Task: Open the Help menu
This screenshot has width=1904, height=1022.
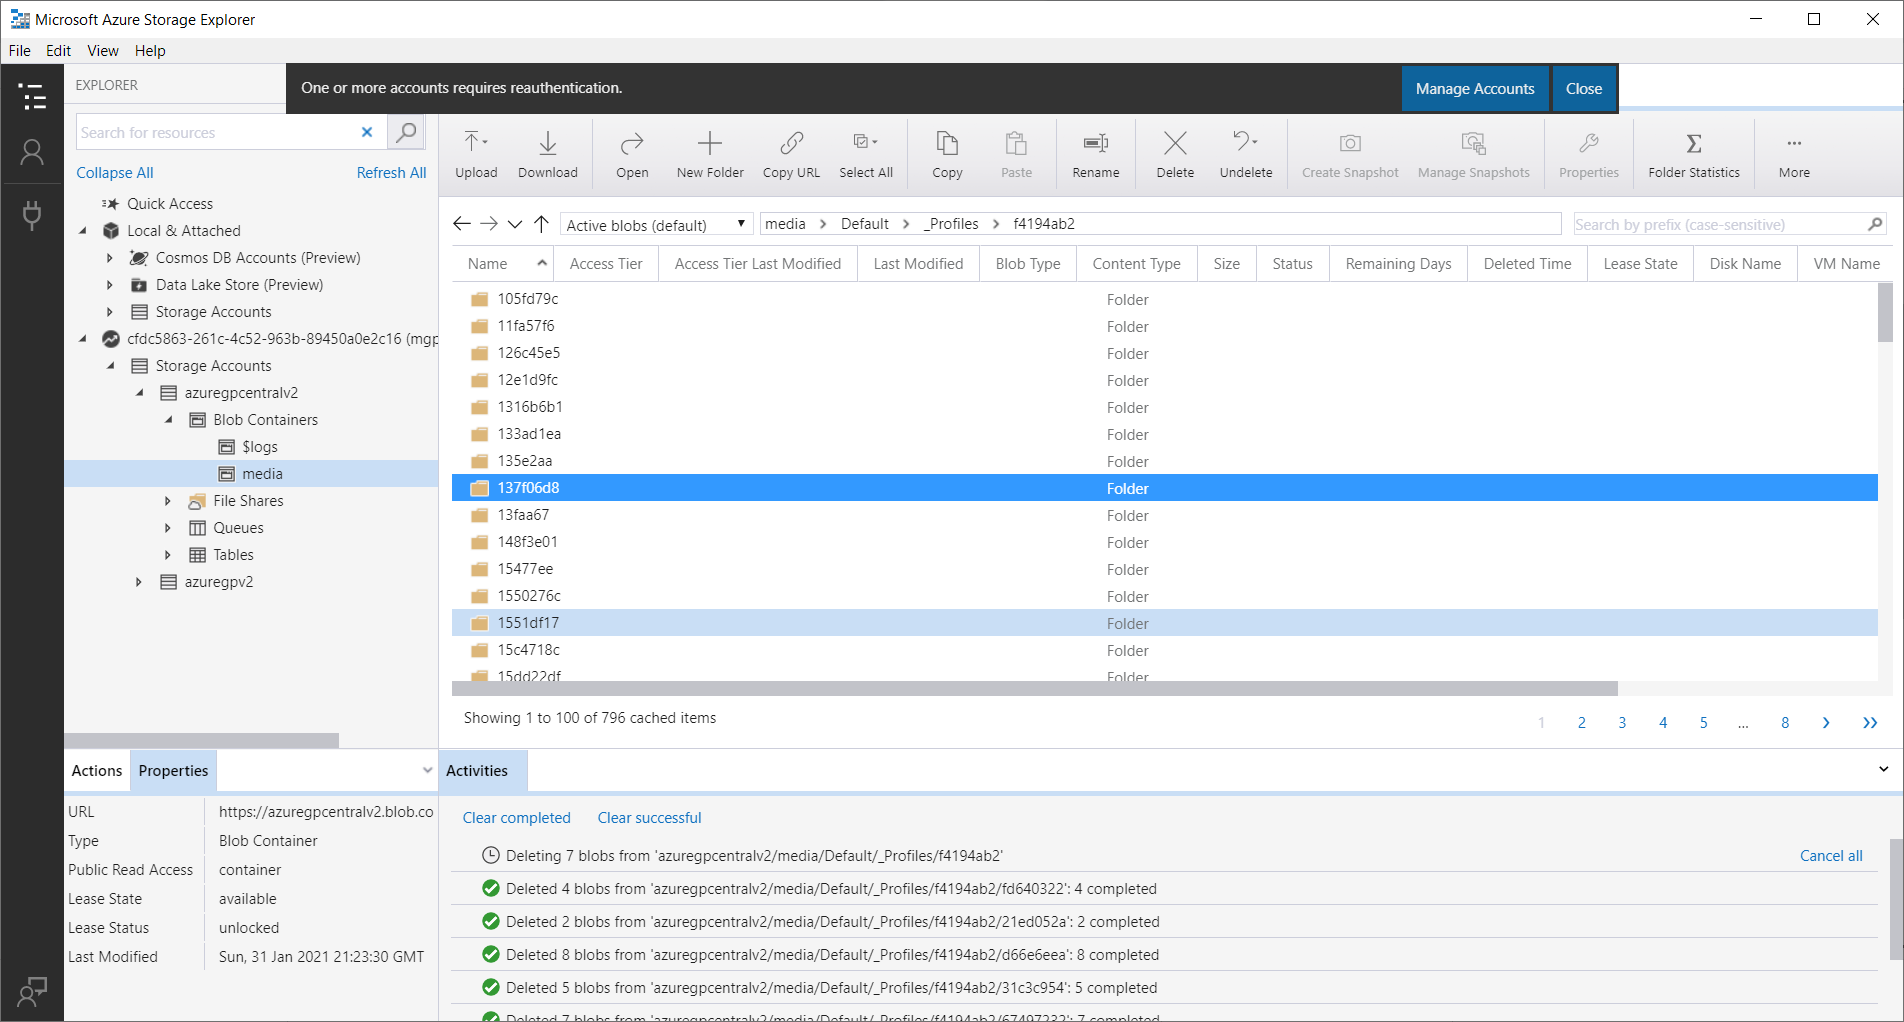Action: click(150, 51)
